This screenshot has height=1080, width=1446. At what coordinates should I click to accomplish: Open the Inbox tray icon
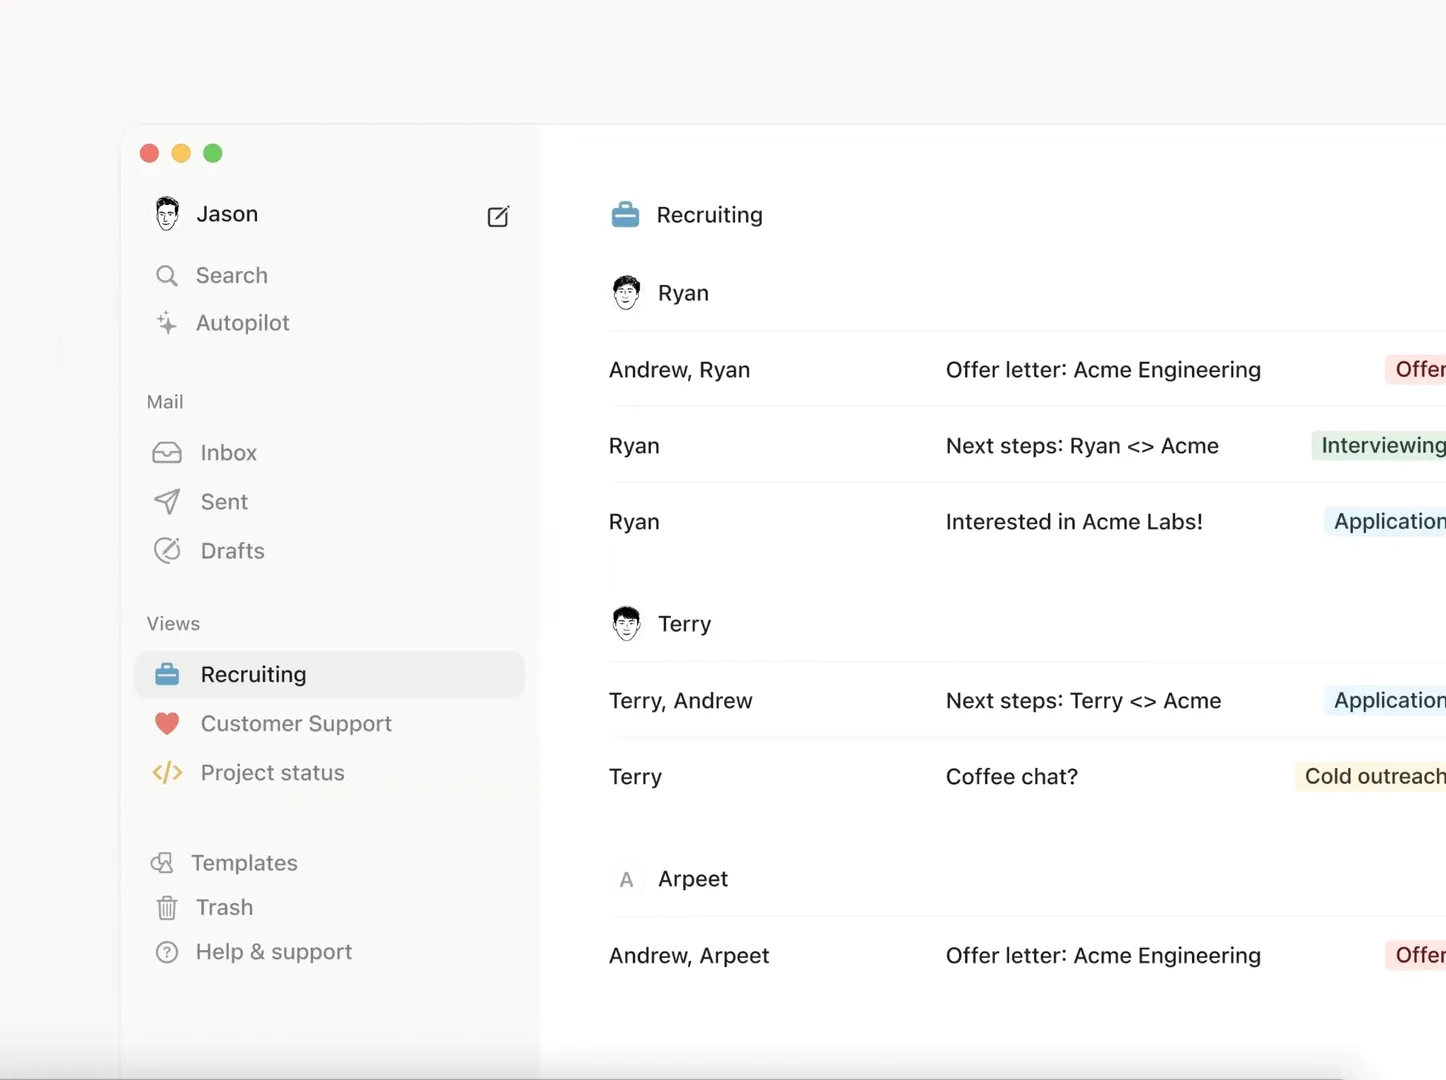(x=167, y=453)
